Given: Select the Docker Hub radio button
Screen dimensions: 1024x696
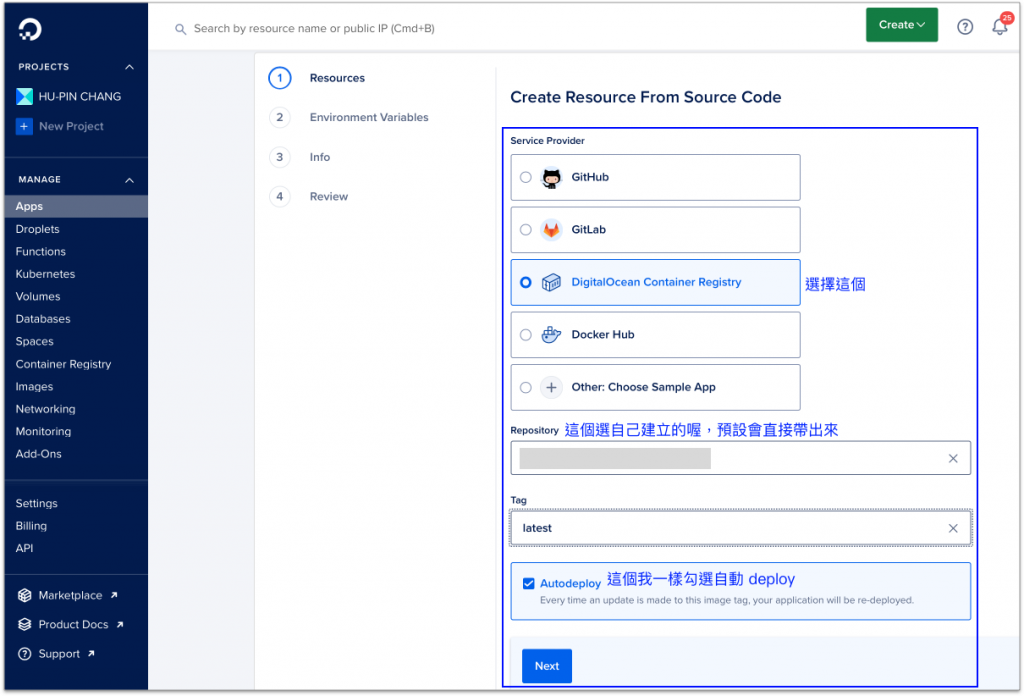Looking at the screenshot, I should coord(526,335).
